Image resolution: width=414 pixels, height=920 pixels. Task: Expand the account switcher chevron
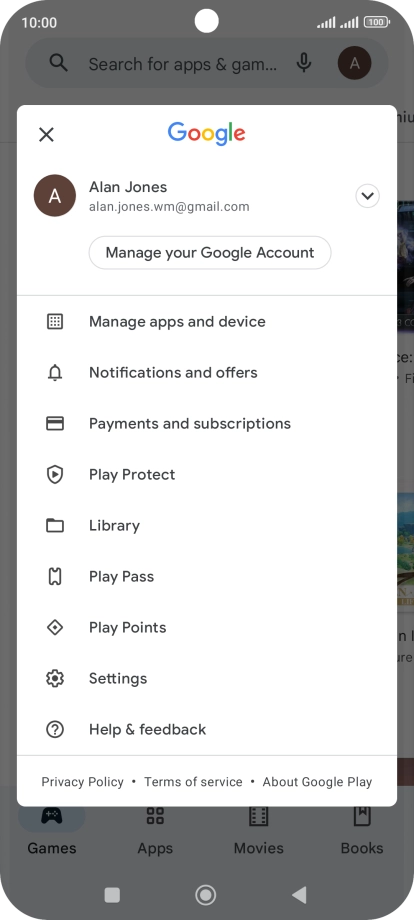click(368, 196)
